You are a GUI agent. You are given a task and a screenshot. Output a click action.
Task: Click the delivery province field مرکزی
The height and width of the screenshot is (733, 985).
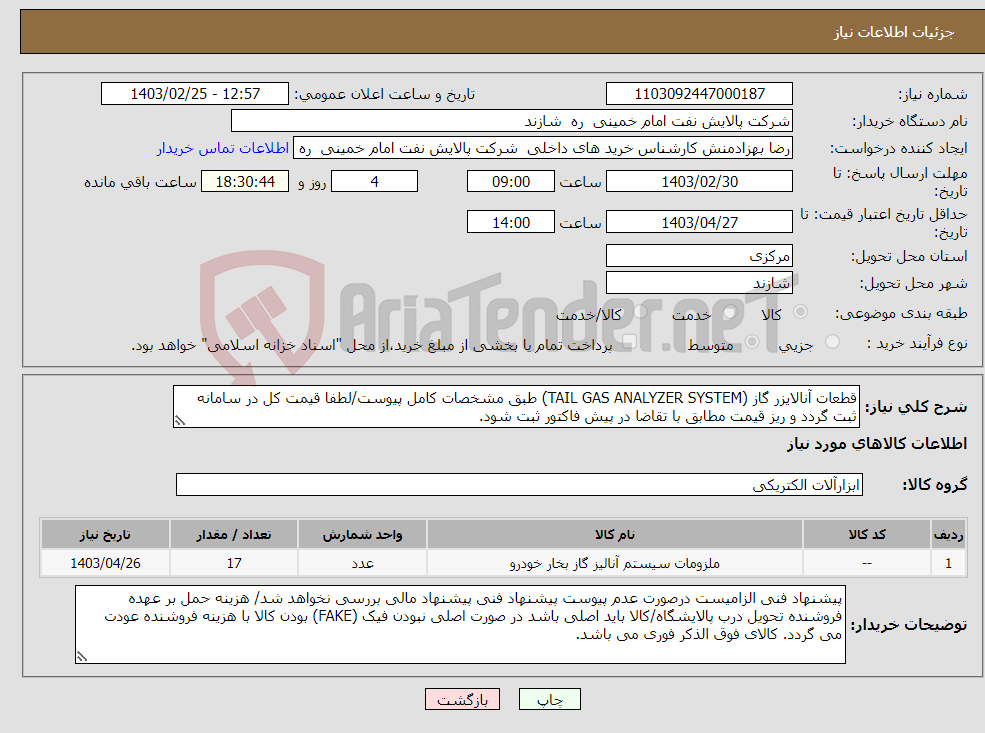coord(699,256)
